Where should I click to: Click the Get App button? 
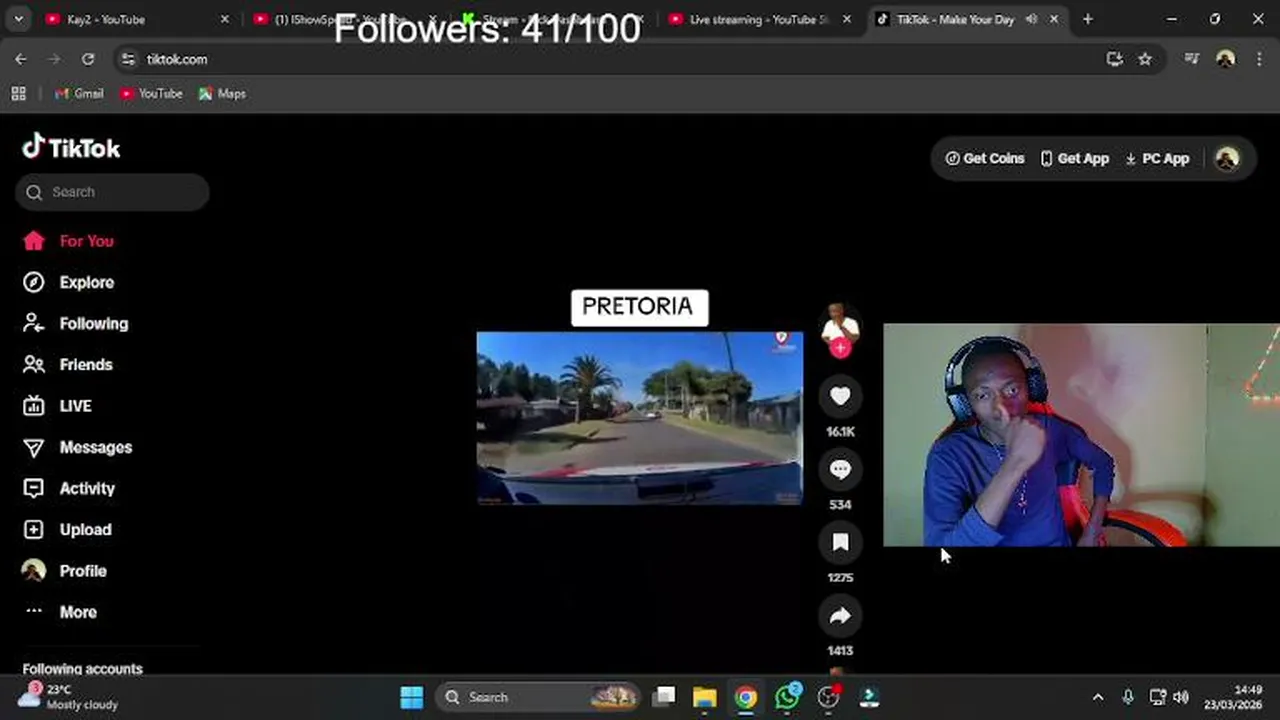(1075, 158)
